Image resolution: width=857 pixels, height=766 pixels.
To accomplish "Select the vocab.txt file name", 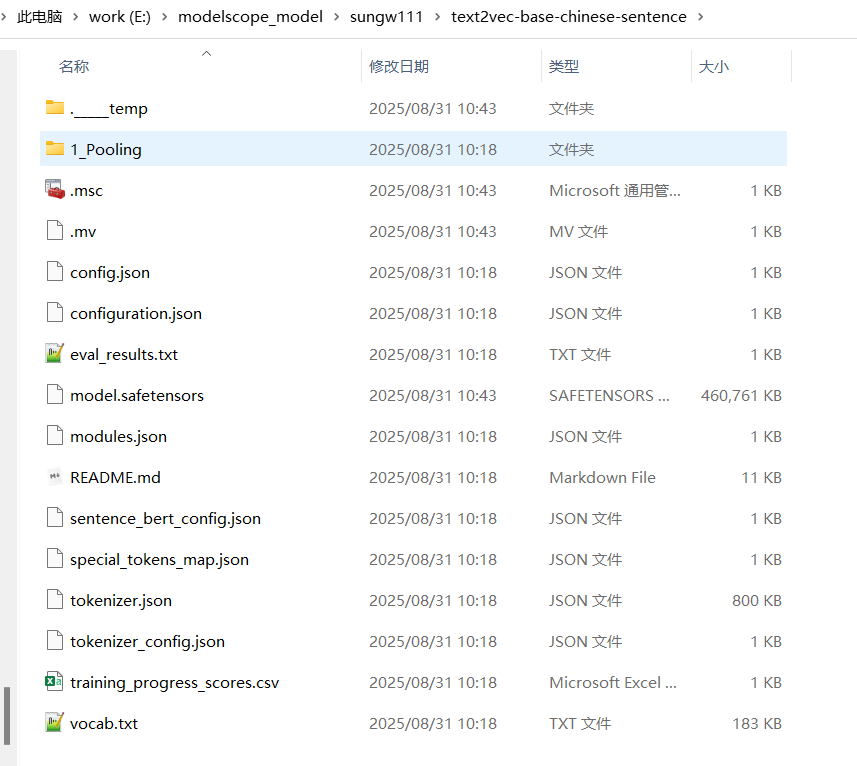I will click(104, 723).
